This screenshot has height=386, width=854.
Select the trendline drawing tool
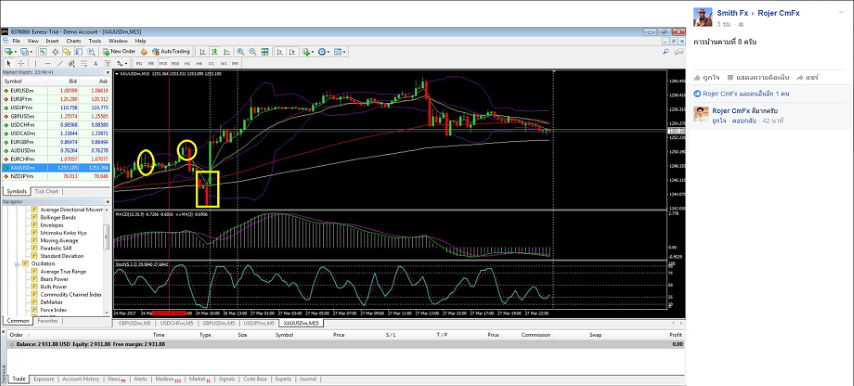click(x=59, y=63)
